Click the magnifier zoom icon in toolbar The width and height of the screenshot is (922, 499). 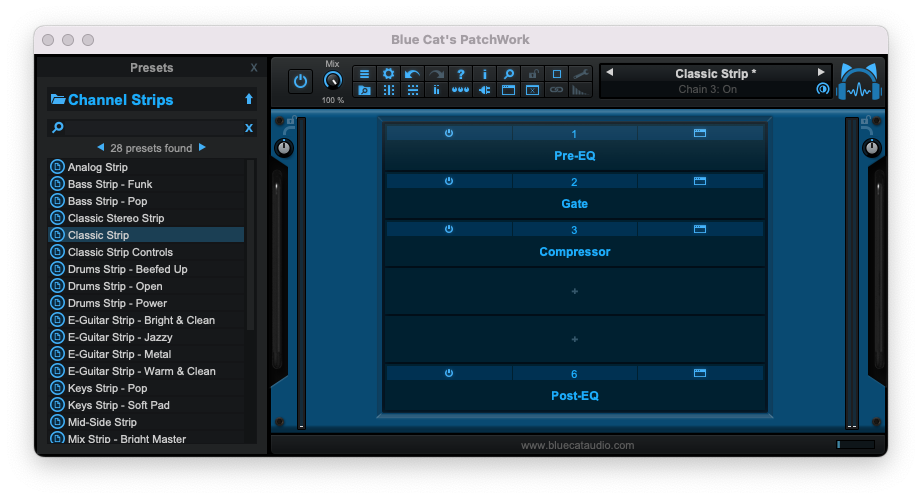pos(509,74)
